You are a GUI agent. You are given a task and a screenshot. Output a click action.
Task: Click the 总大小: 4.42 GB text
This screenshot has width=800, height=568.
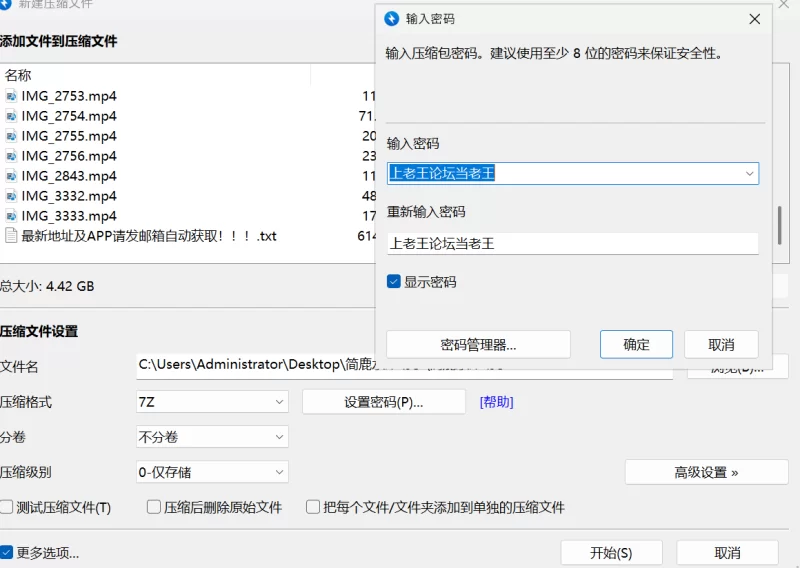pyautogui.click(x=47, y=286)
